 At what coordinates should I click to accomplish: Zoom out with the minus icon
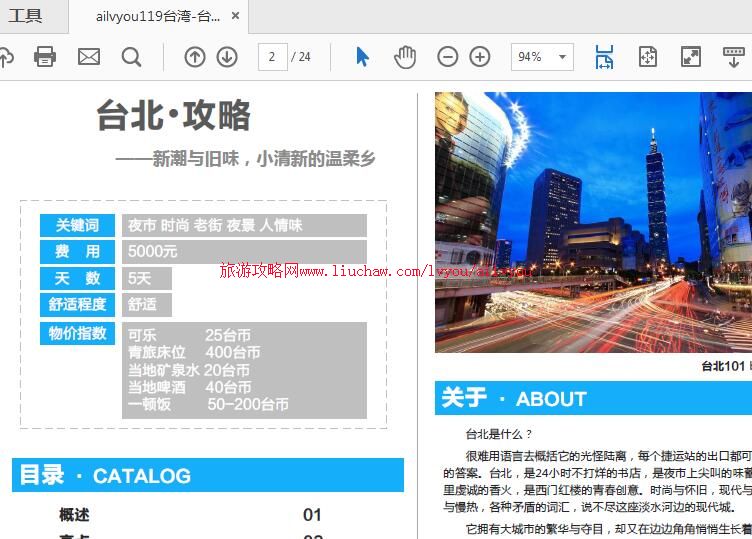pyautogui.click(x=448, y=57)
